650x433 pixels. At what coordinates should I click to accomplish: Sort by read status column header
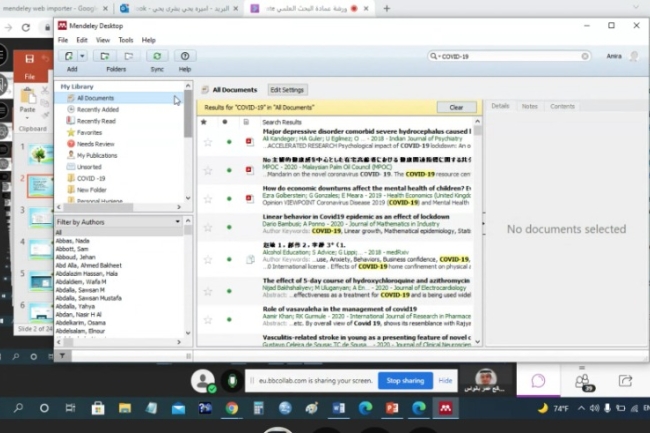click(225, 122)
